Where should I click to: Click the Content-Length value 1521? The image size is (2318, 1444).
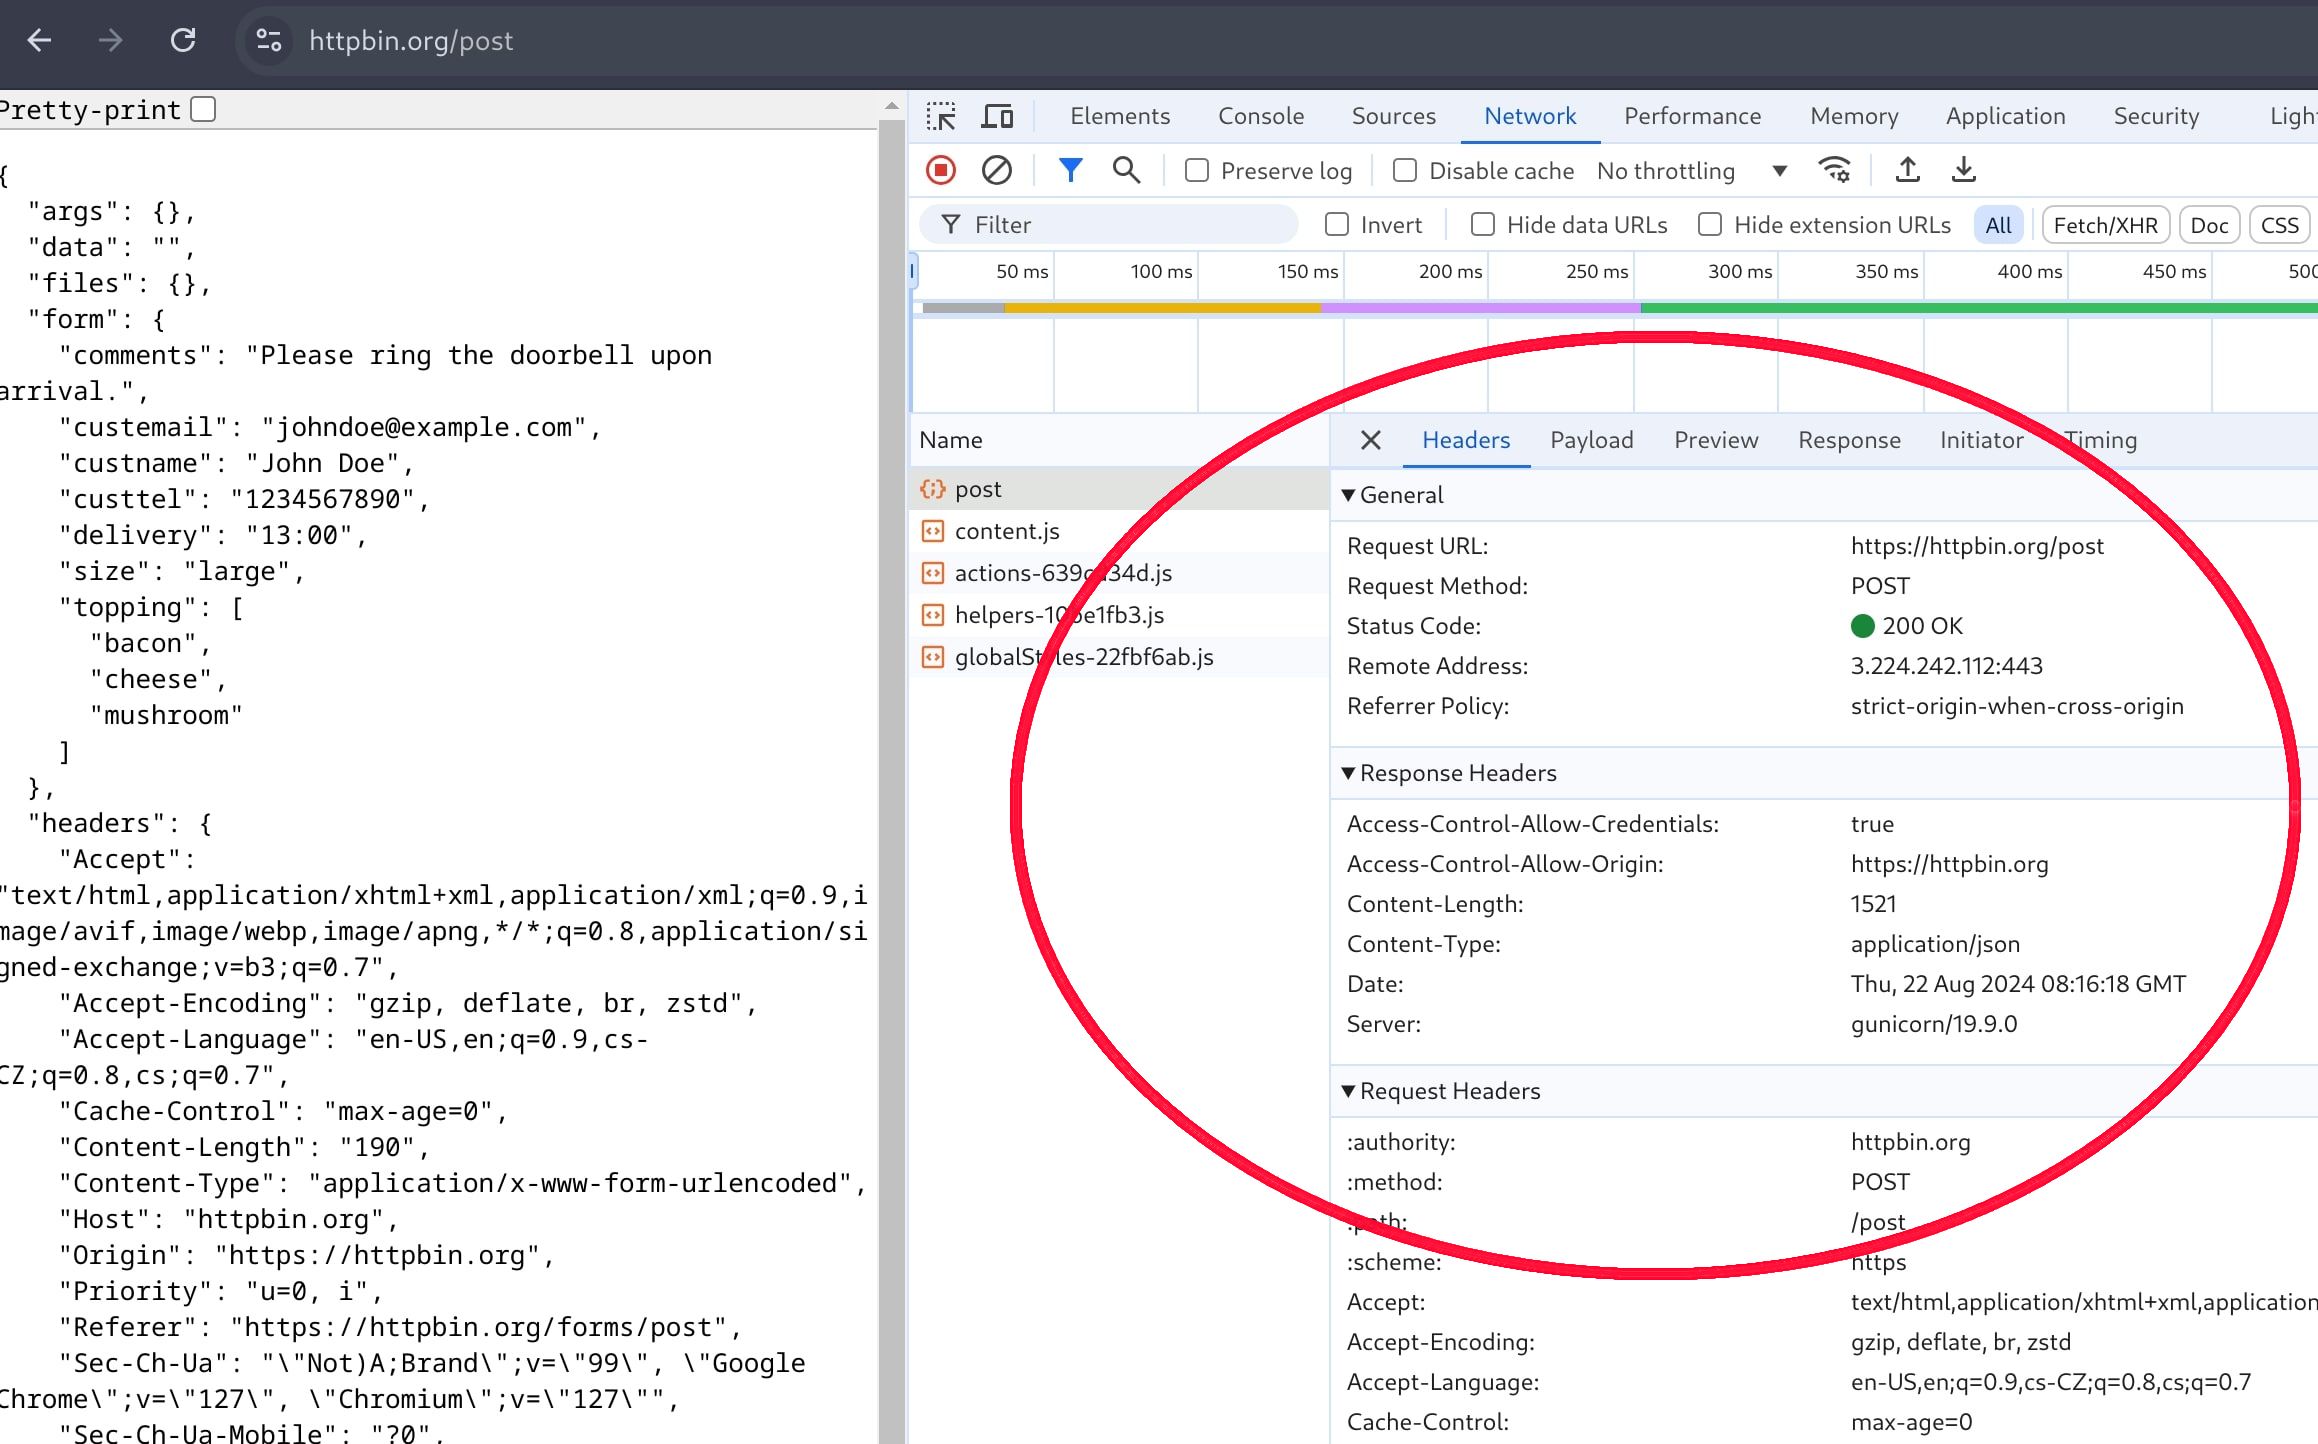pos(1873,904)
